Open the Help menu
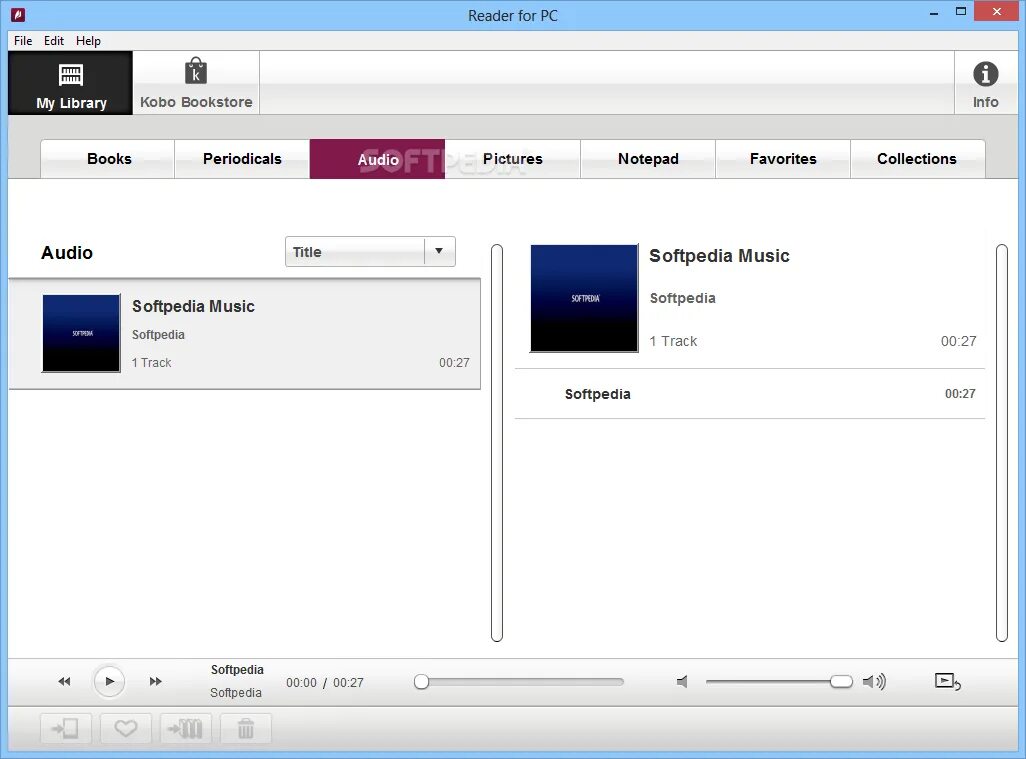The width and height of the screenshot is (1026, 759). pyautogui.click(x=88, y=41)
